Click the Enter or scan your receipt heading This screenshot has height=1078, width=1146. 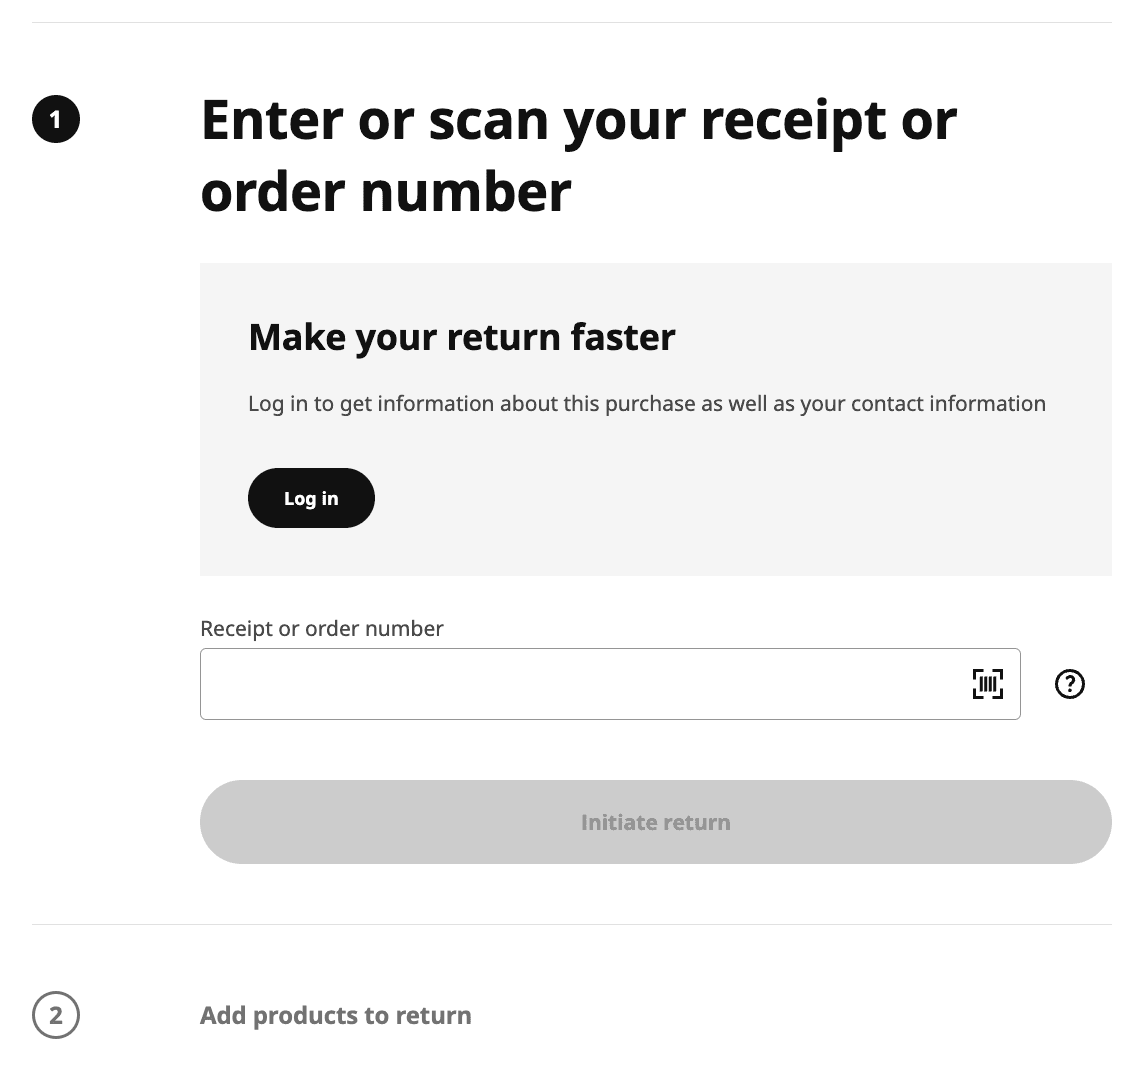point(579,155)
